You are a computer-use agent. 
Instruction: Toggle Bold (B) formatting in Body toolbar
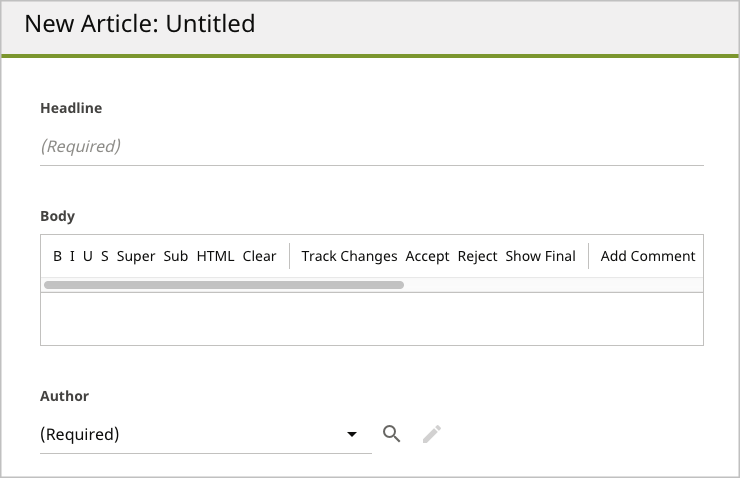(x=57, y=256)
